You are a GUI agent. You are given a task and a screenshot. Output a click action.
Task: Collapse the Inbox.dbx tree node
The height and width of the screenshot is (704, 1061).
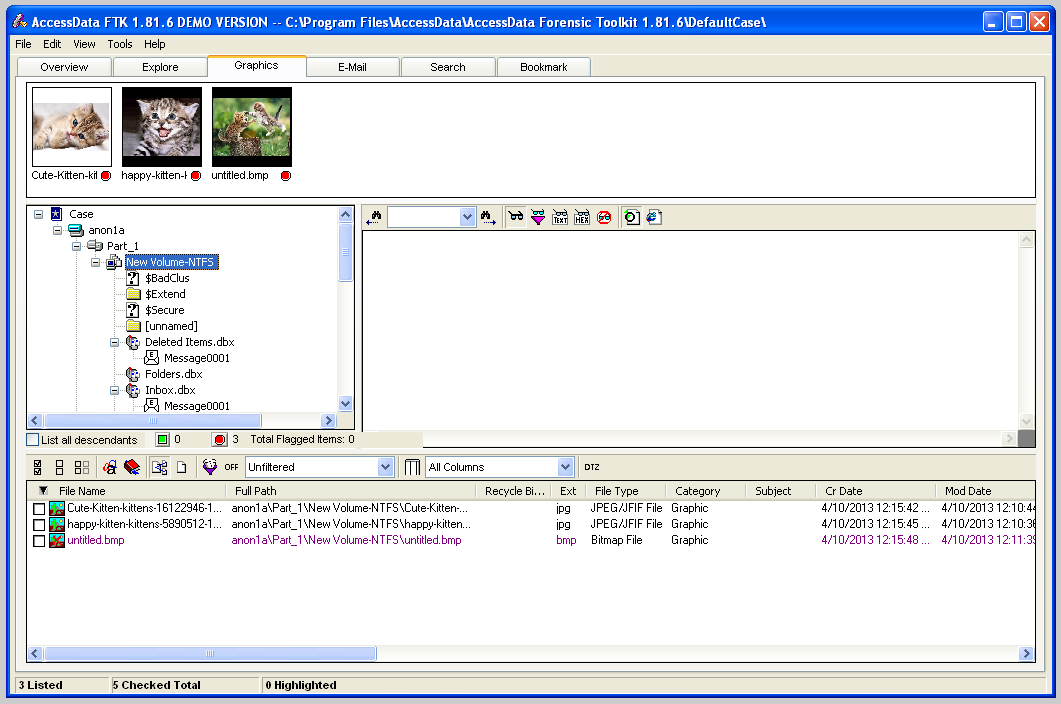[x=114, y=390]
